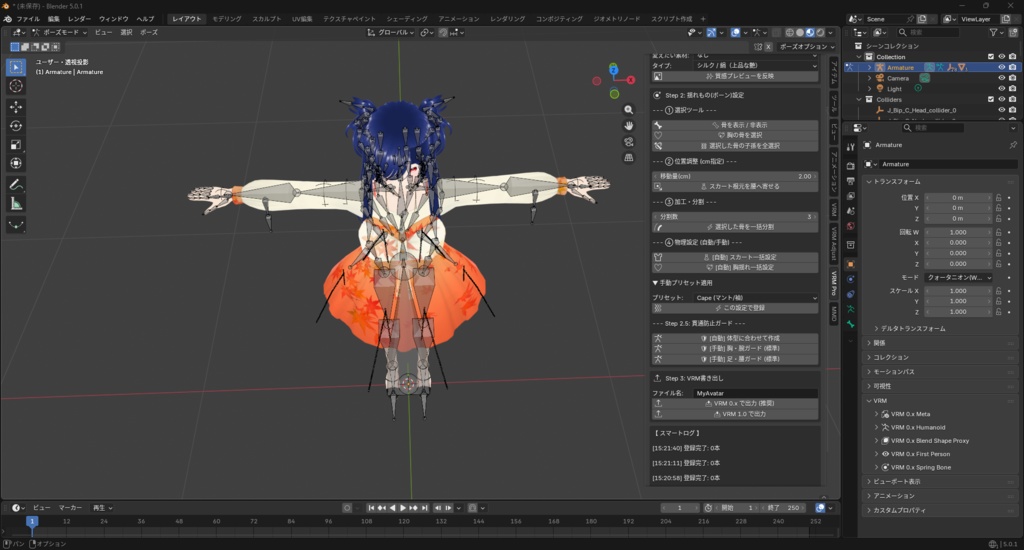Click the VRM 1.0 で出力 button
Viewport: 1024px width, 550px height.
[x=735, y=413]
